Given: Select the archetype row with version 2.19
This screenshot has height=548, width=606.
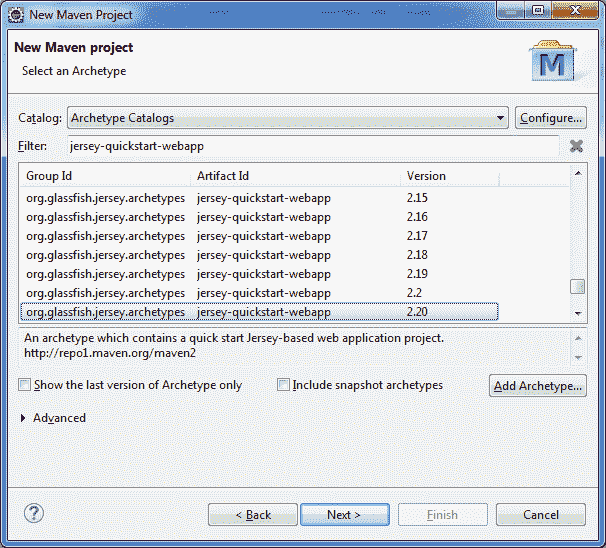Looking at the screenshot, I should 259,274.
